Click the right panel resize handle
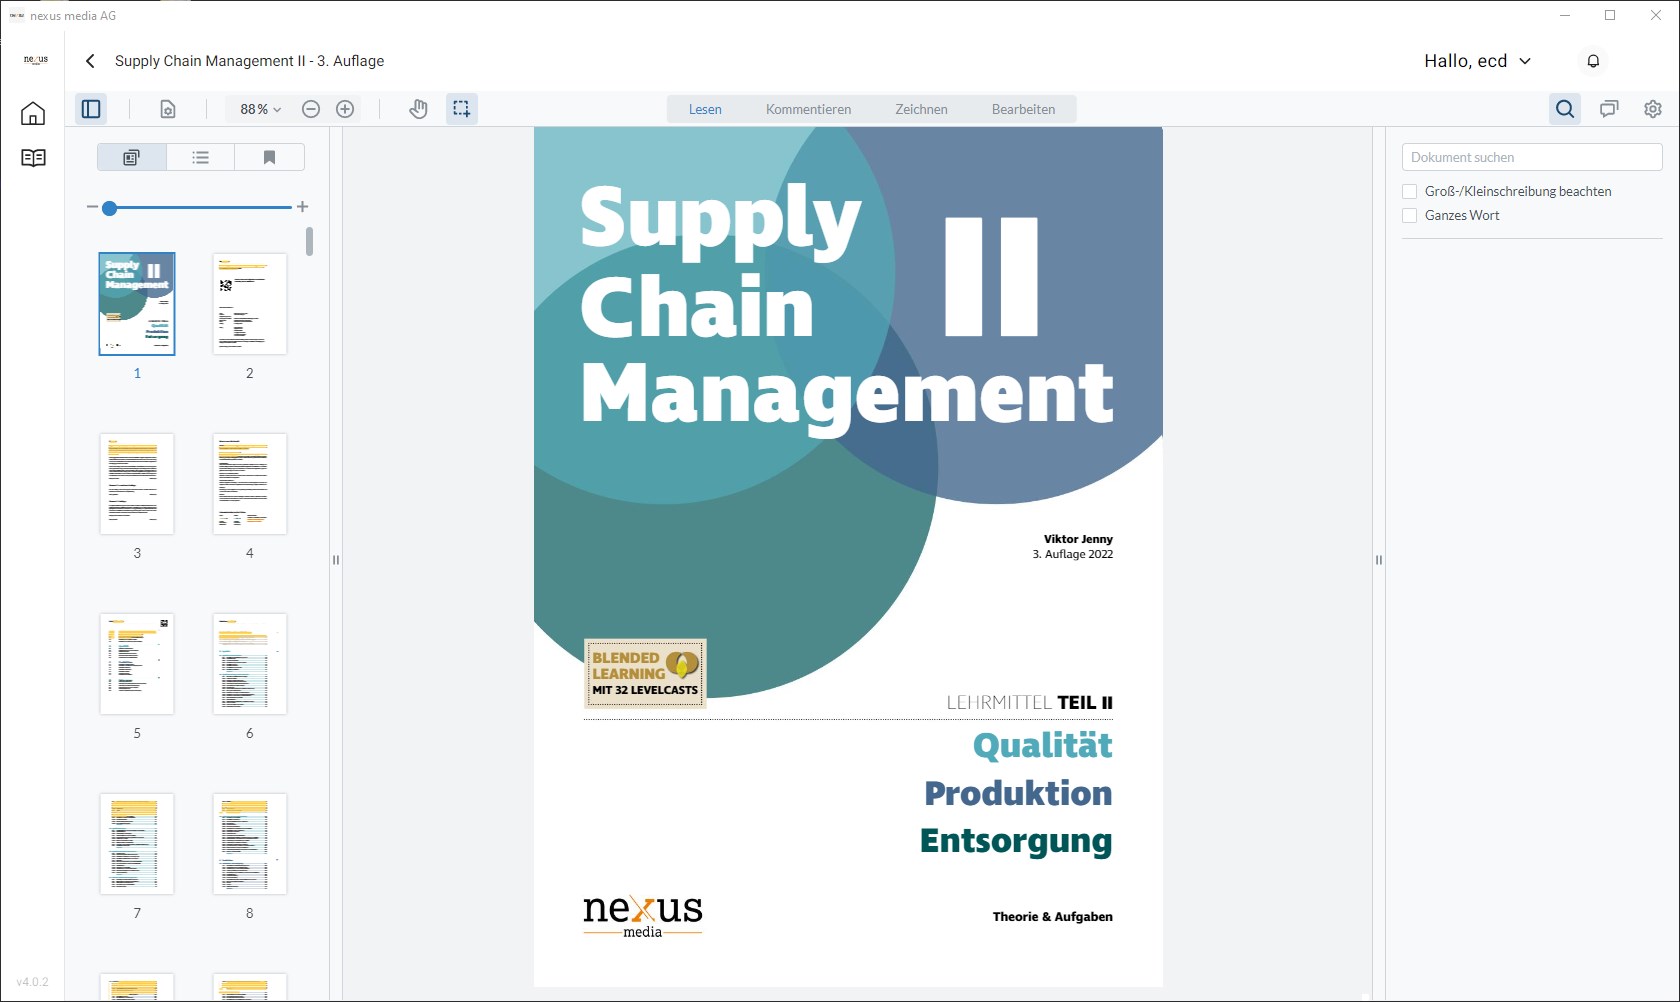This screenshot has width=1680, height=1002. tap(1379, 560)
